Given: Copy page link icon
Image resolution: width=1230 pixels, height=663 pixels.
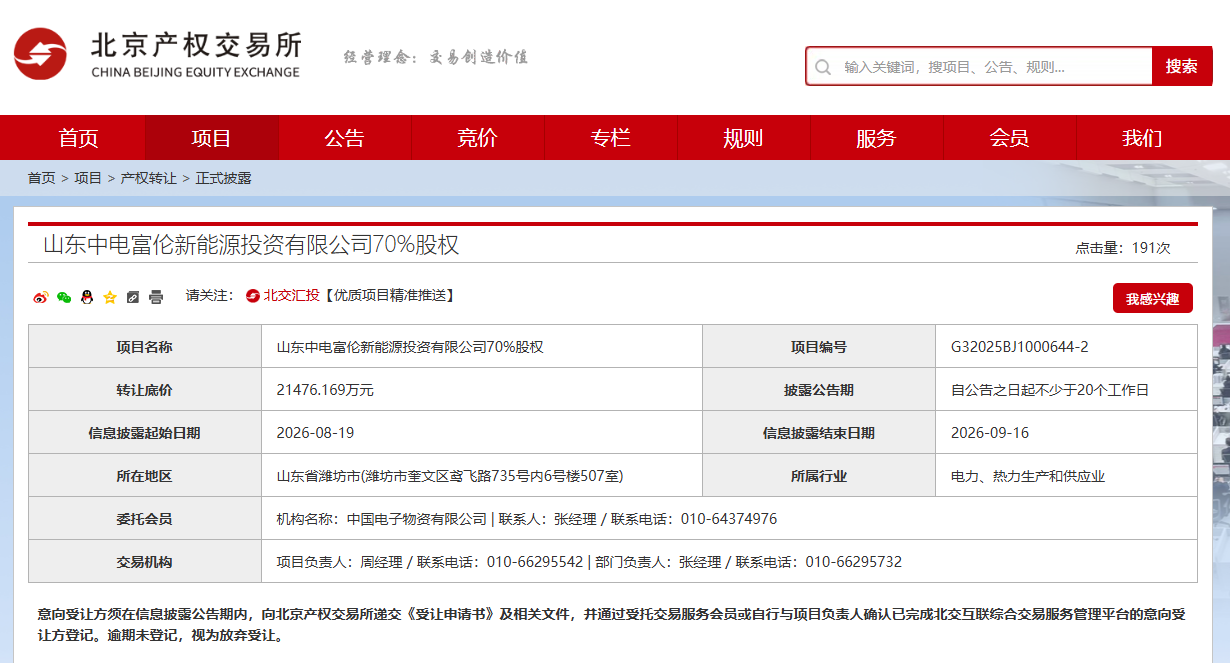Looking at the screenshot, I should pos(133,297).
